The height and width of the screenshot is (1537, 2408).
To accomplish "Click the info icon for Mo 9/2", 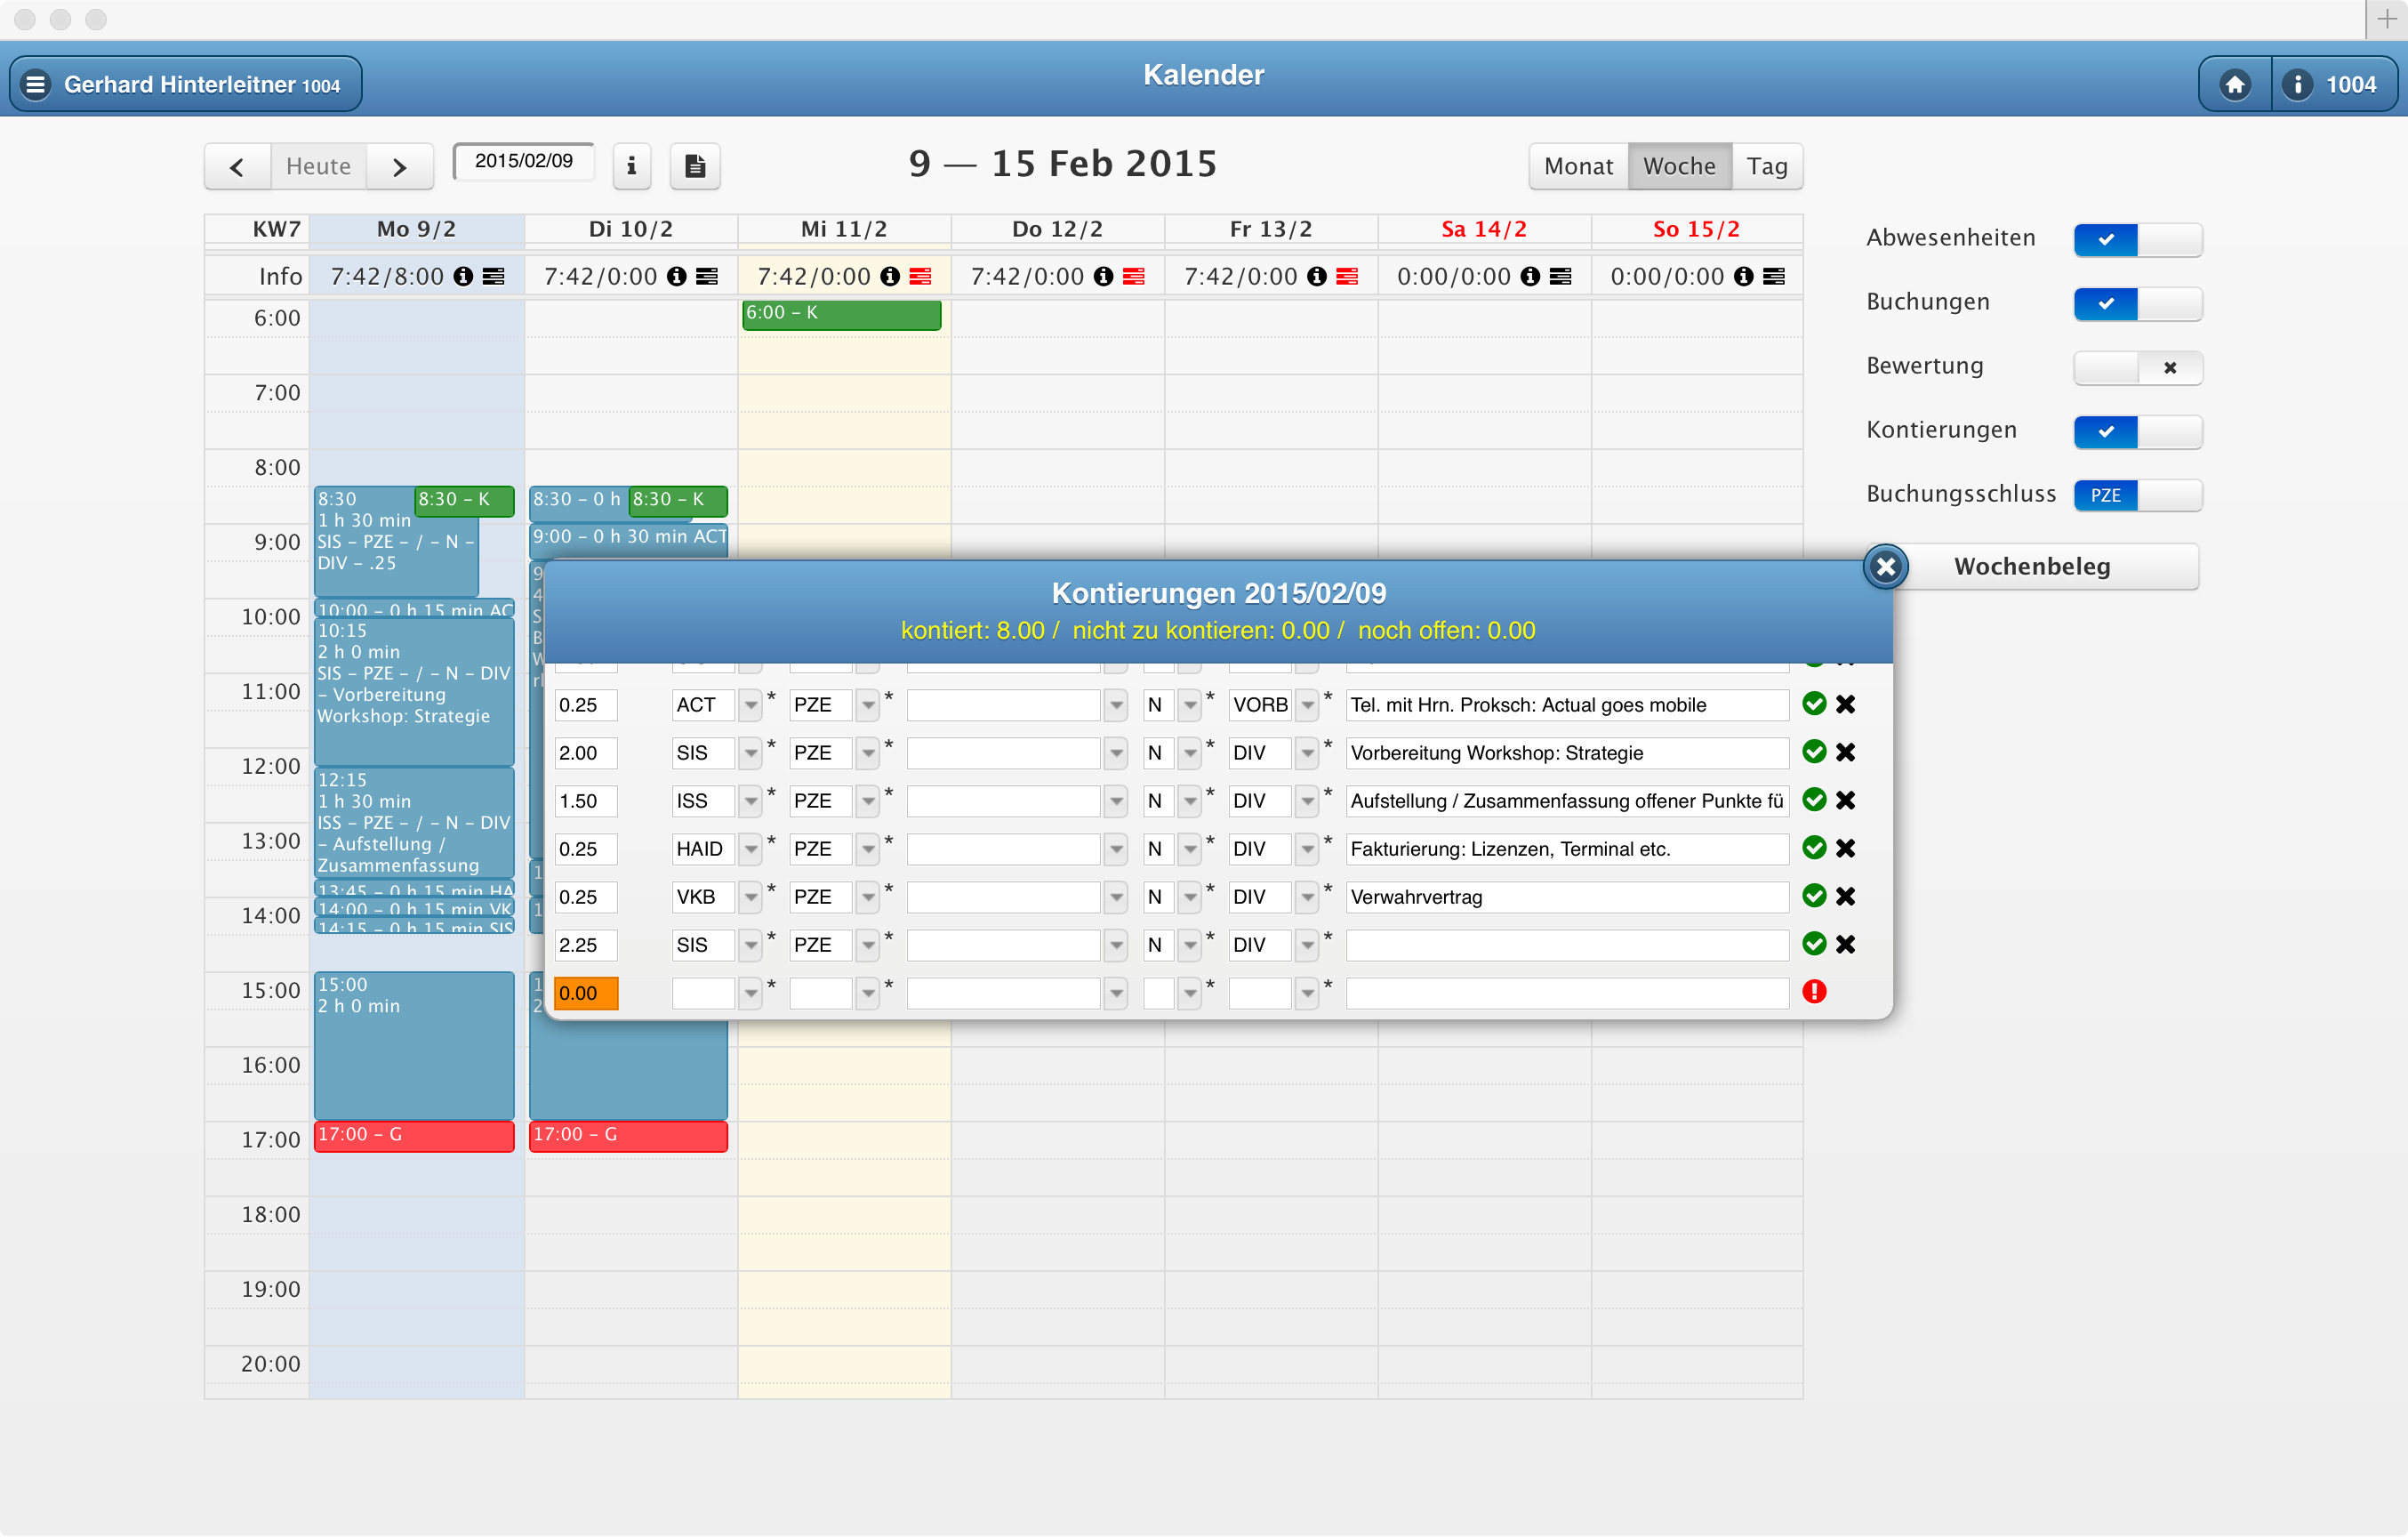I will (463, 277).
